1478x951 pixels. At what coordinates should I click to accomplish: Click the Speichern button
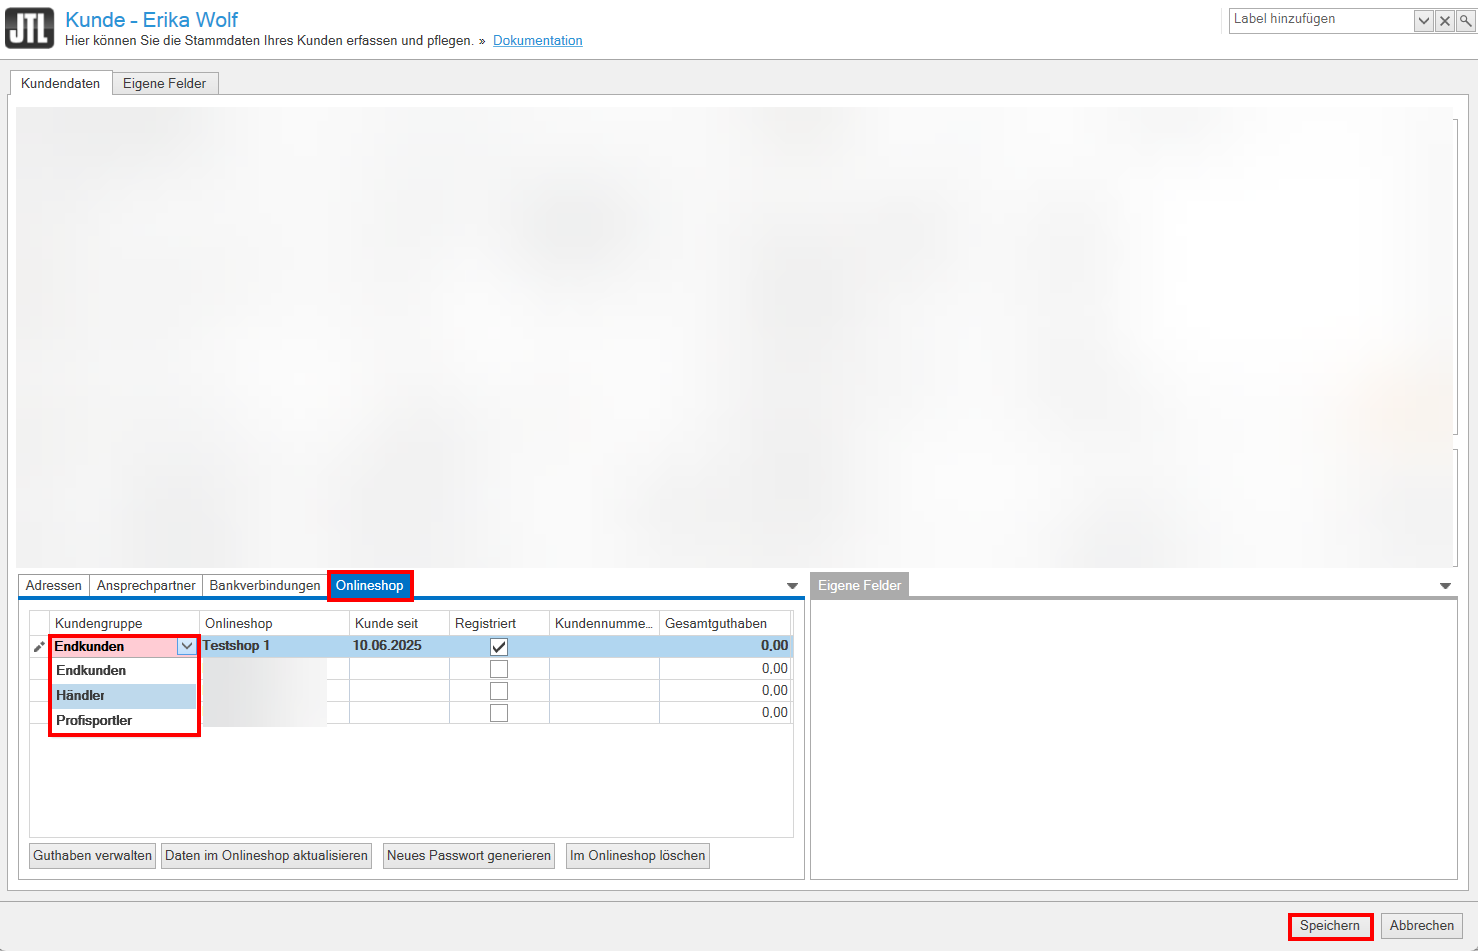(x=1329, y=926)
